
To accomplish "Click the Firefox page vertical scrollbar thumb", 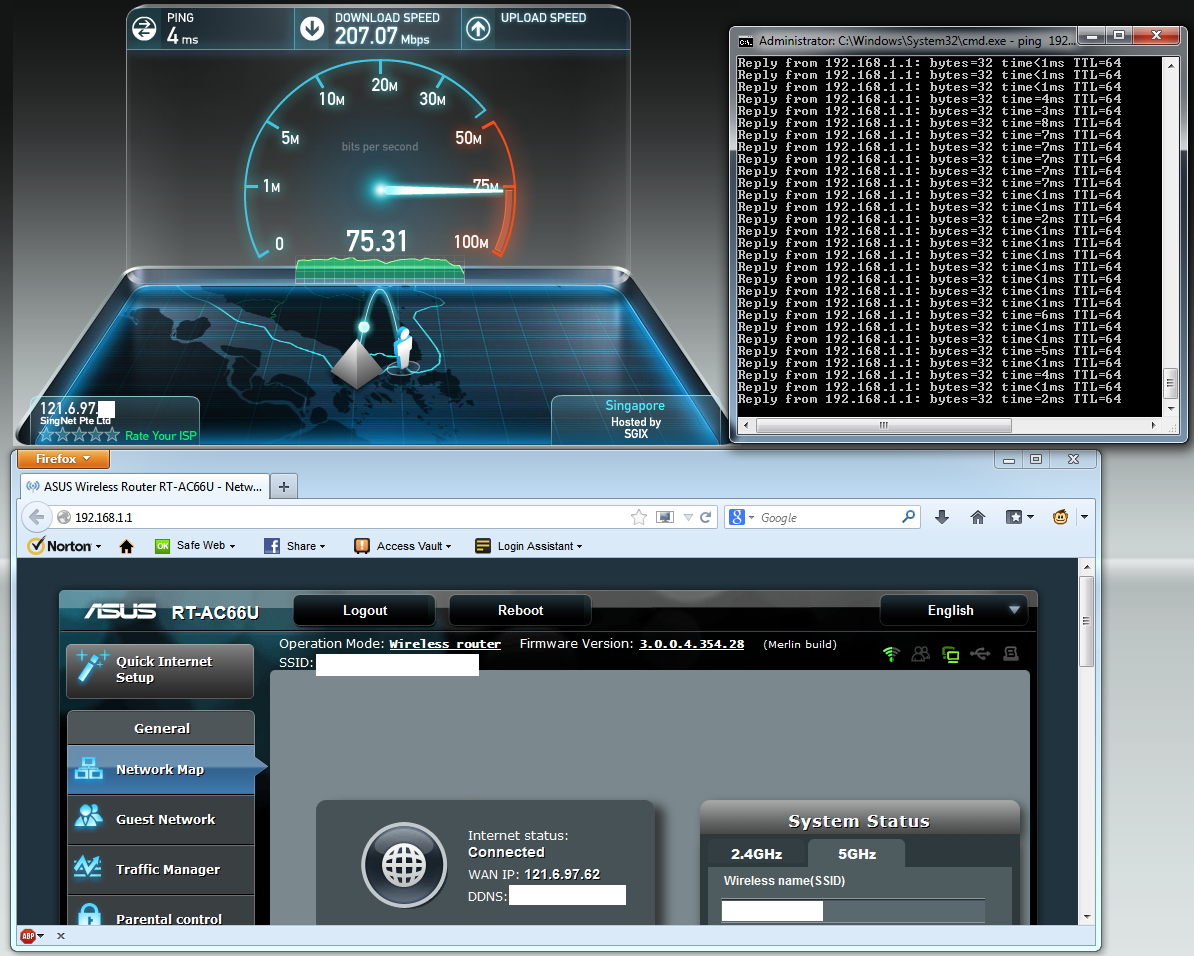I will point(1087,621).
